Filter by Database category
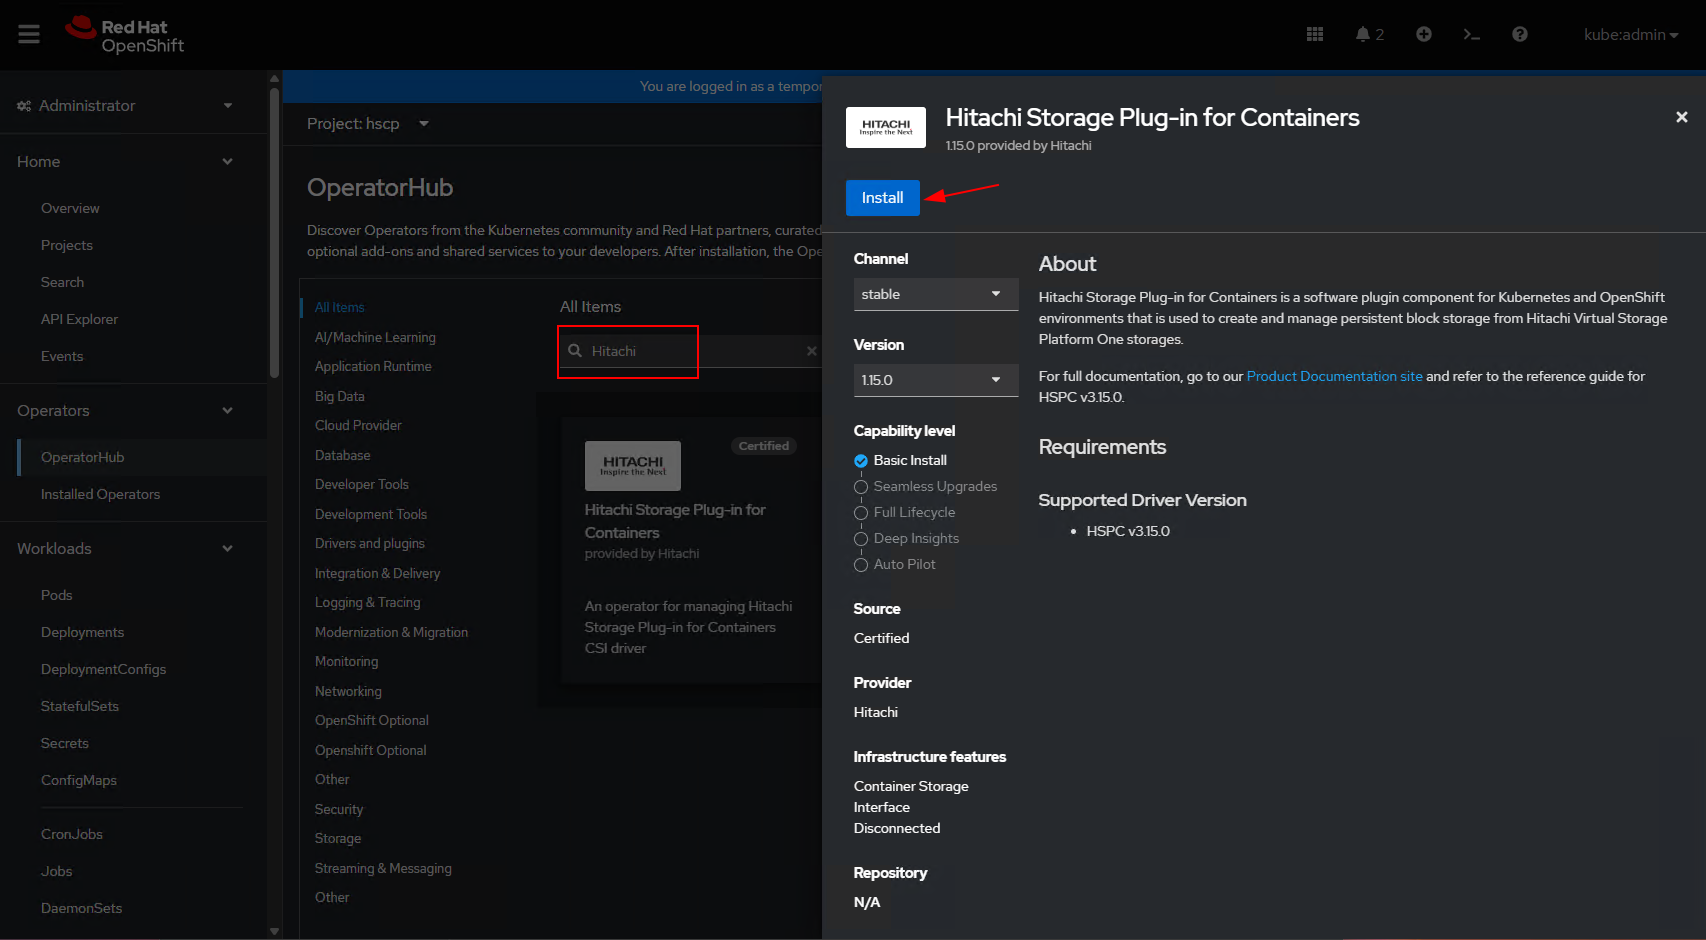 pyautogui.click(x=343, y=455)
